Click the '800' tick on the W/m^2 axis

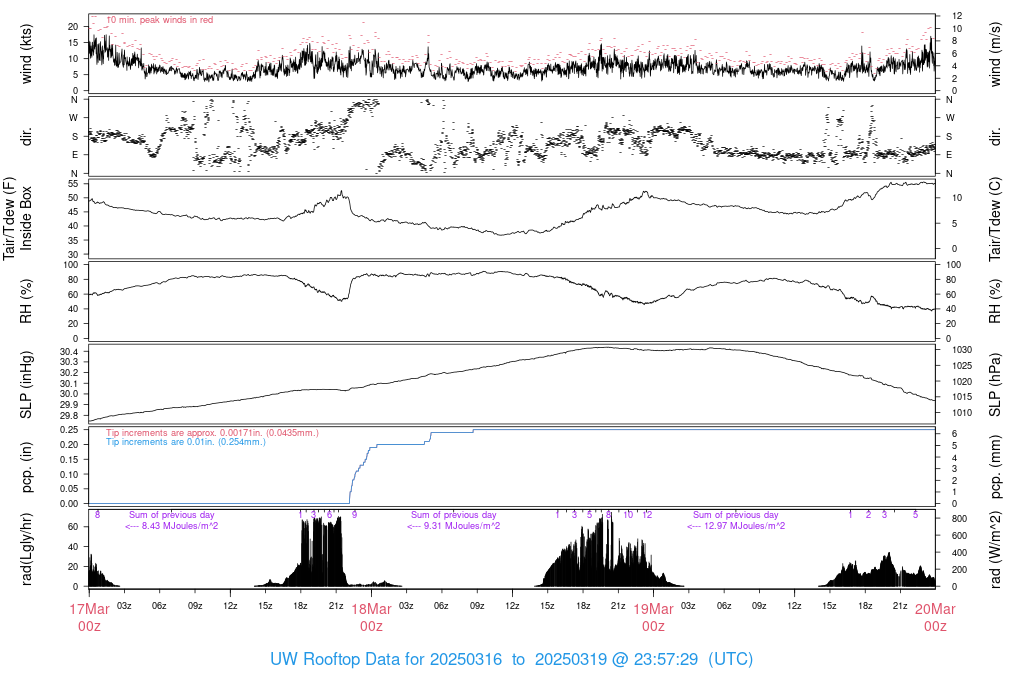(x=959, y=518)
